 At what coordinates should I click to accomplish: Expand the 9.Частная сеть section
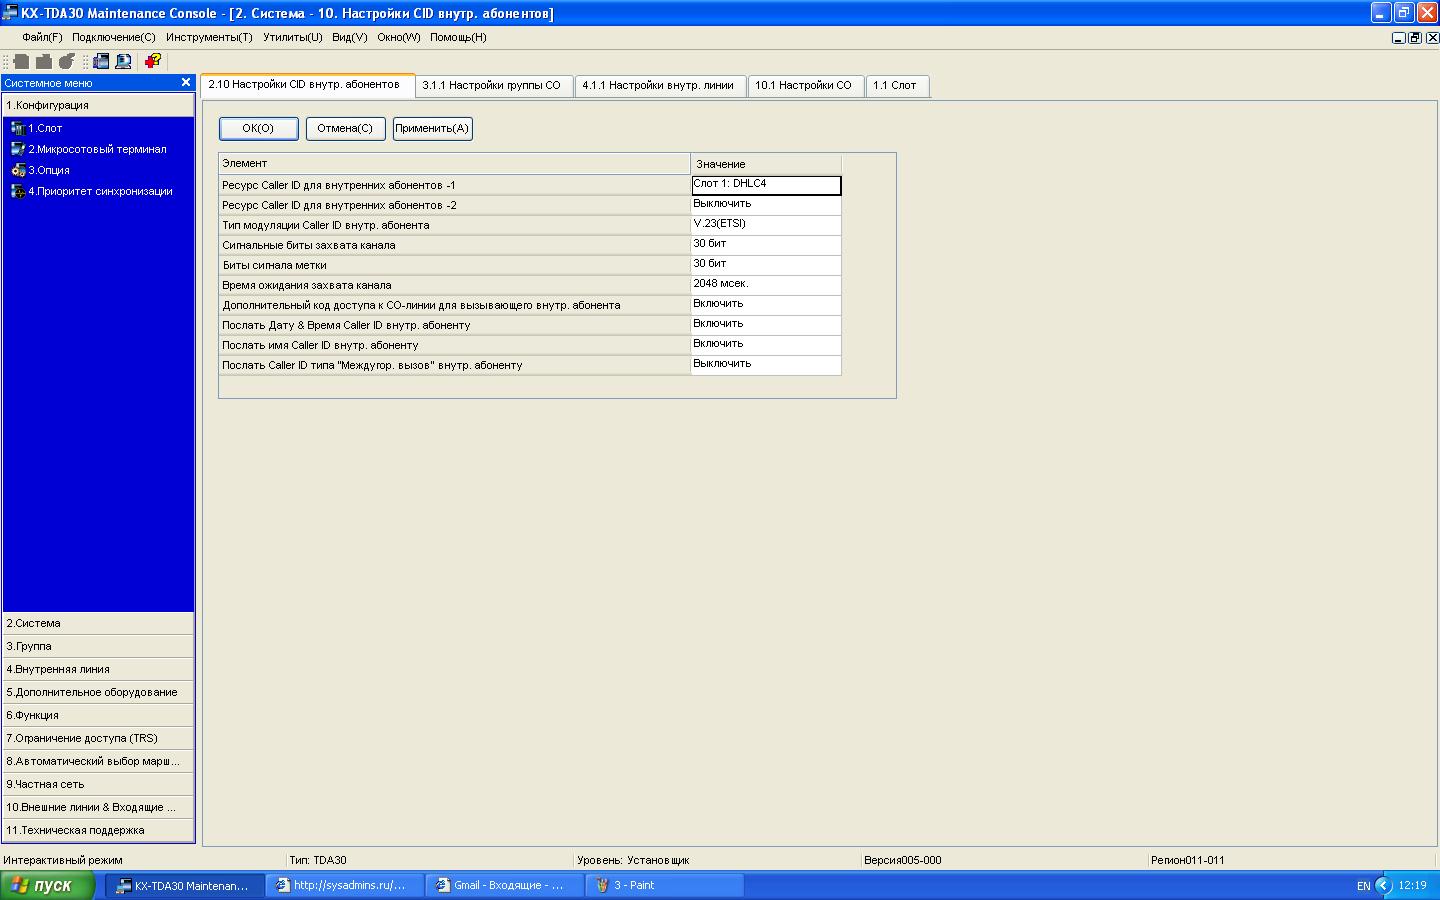coord(98,784)
